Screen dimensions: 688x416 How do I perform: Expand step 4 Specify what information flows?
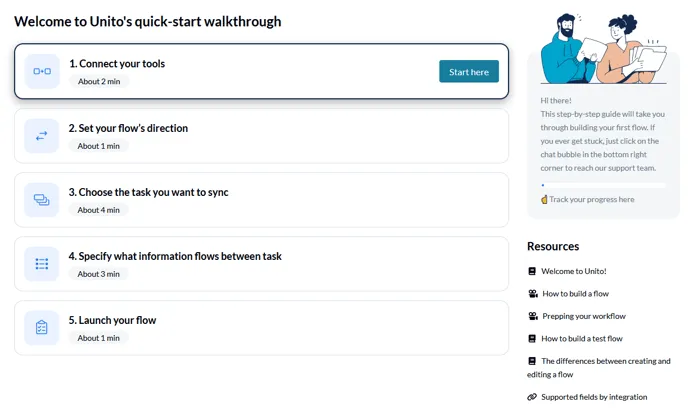point(260,264)
